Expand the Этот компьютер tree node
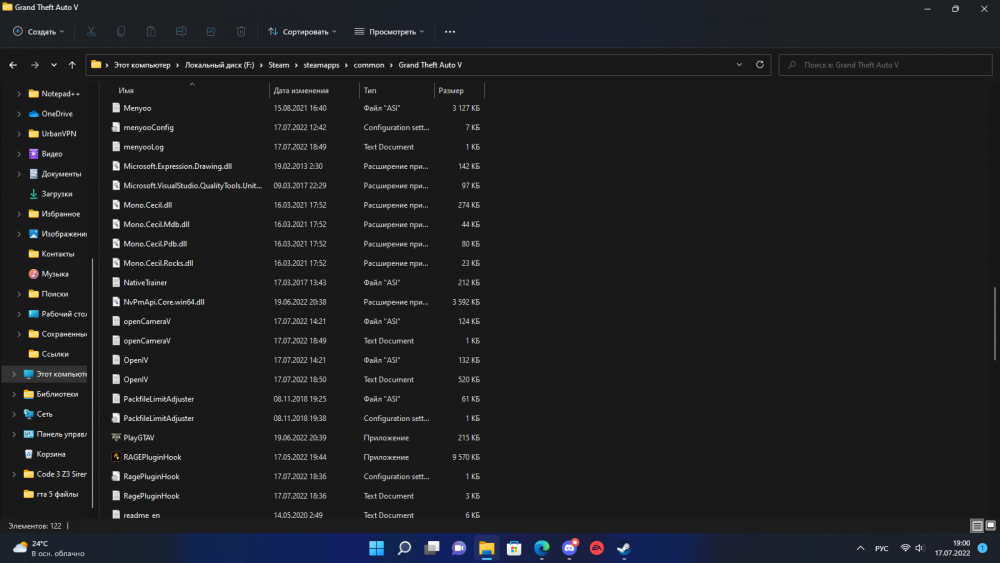This screenshot has width=1000, height=563. click(x=13, y=374)
